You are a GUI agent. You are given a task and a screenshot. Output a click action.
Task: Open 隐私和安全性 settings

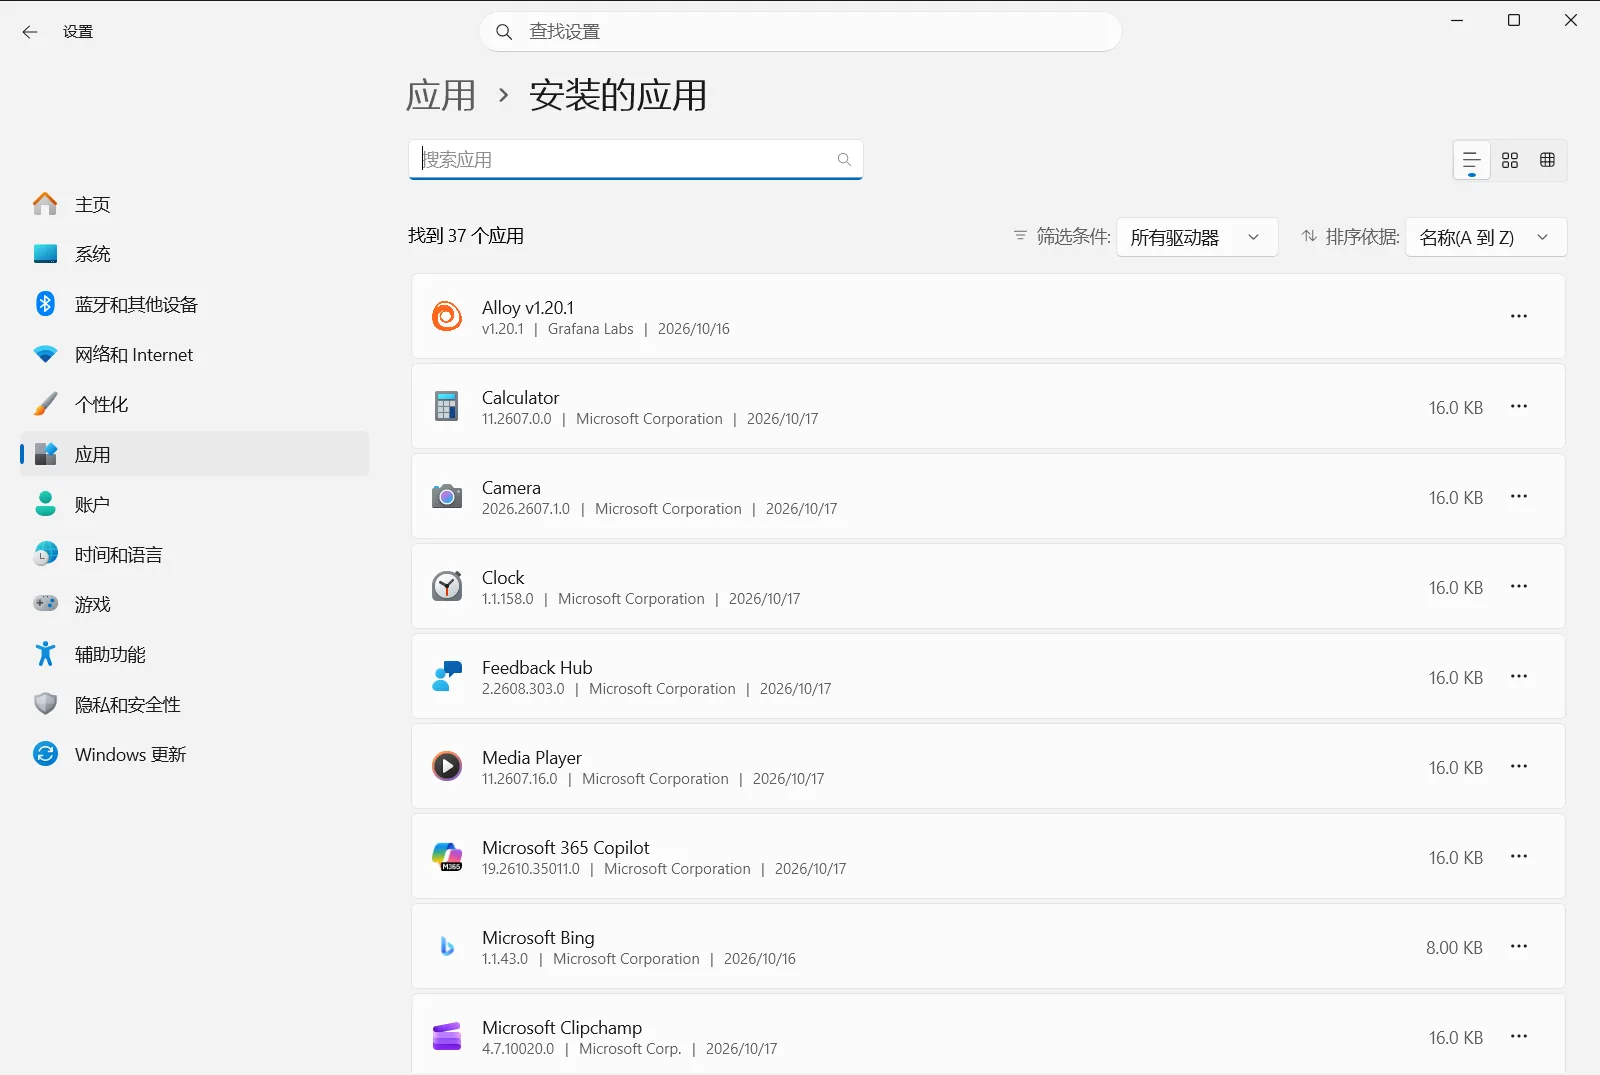pos(194,704)
